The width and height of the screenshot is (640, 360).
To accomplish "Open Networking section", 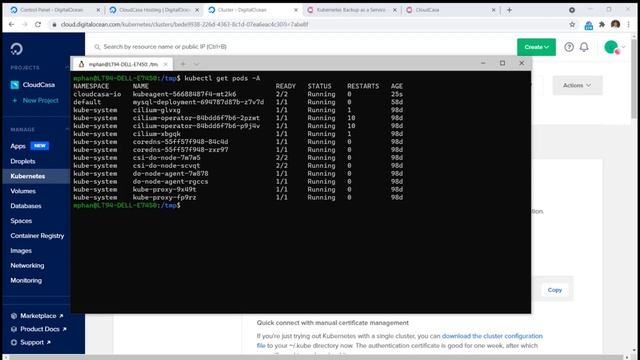I will [x=27, y=265].
